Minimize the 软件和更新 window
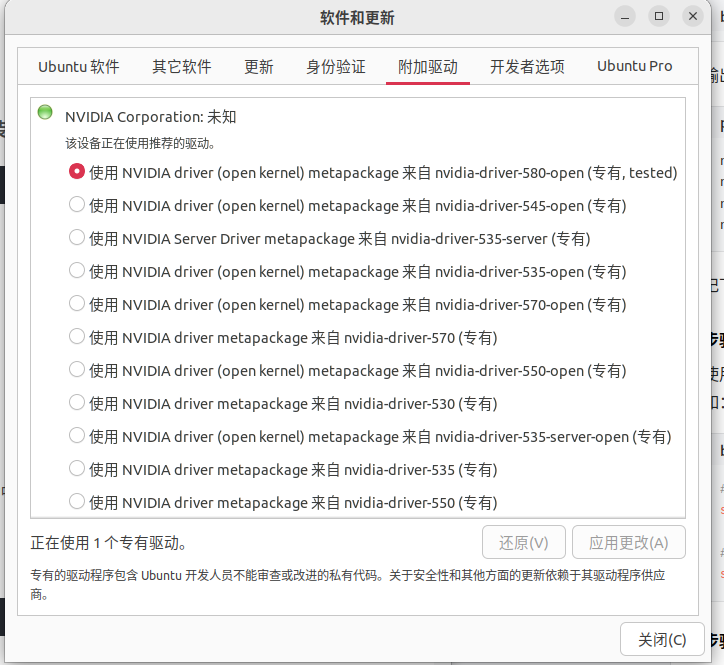Viewport: 724px width, 665px height. tap(625, 17)
